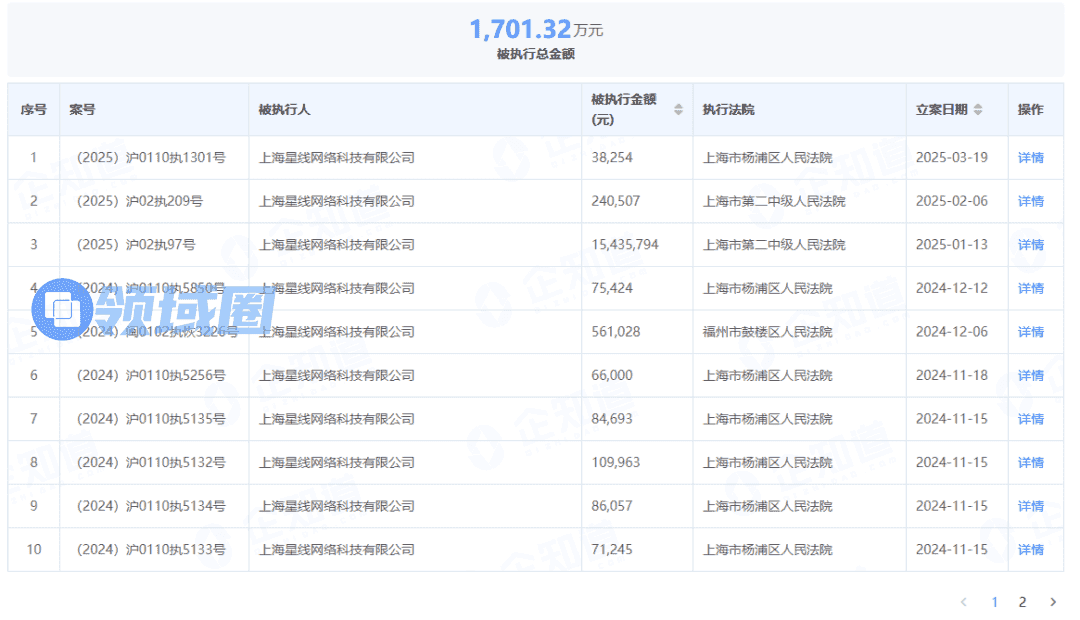The width and height of the screenshot is (1080, 620).
Task: Sort by 立案日期 column sort icon
Action: point(978,110)
